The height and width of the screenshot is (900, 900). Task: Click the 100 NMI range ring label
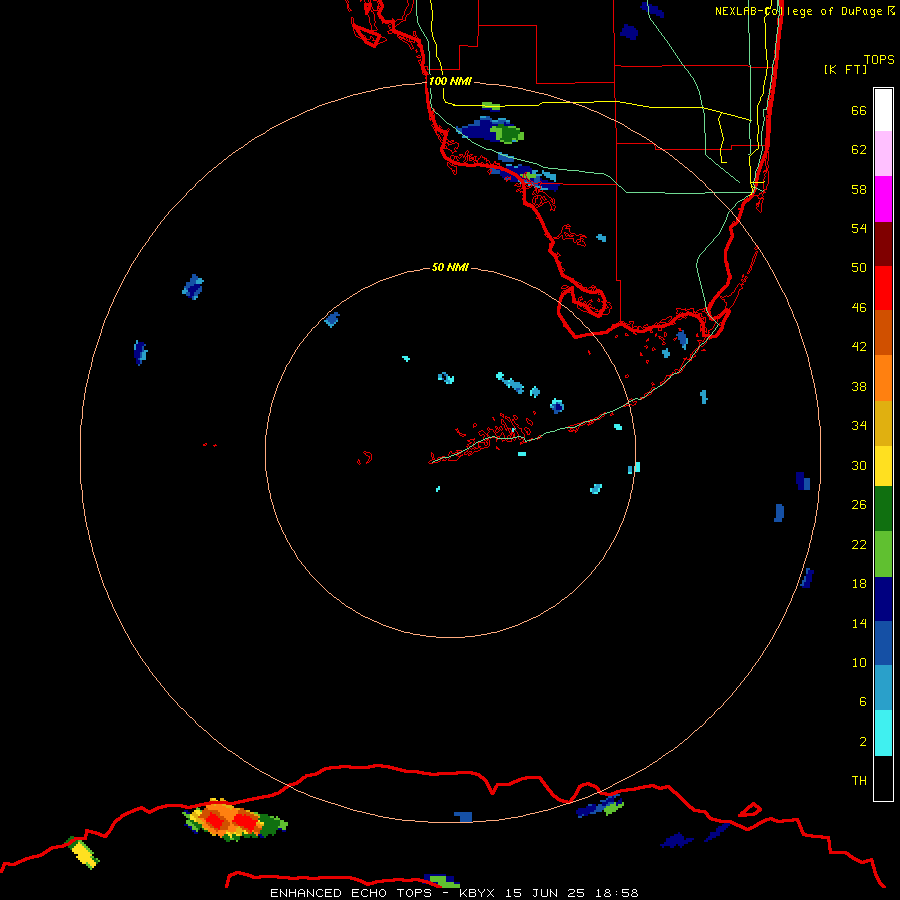pos(450,82)
